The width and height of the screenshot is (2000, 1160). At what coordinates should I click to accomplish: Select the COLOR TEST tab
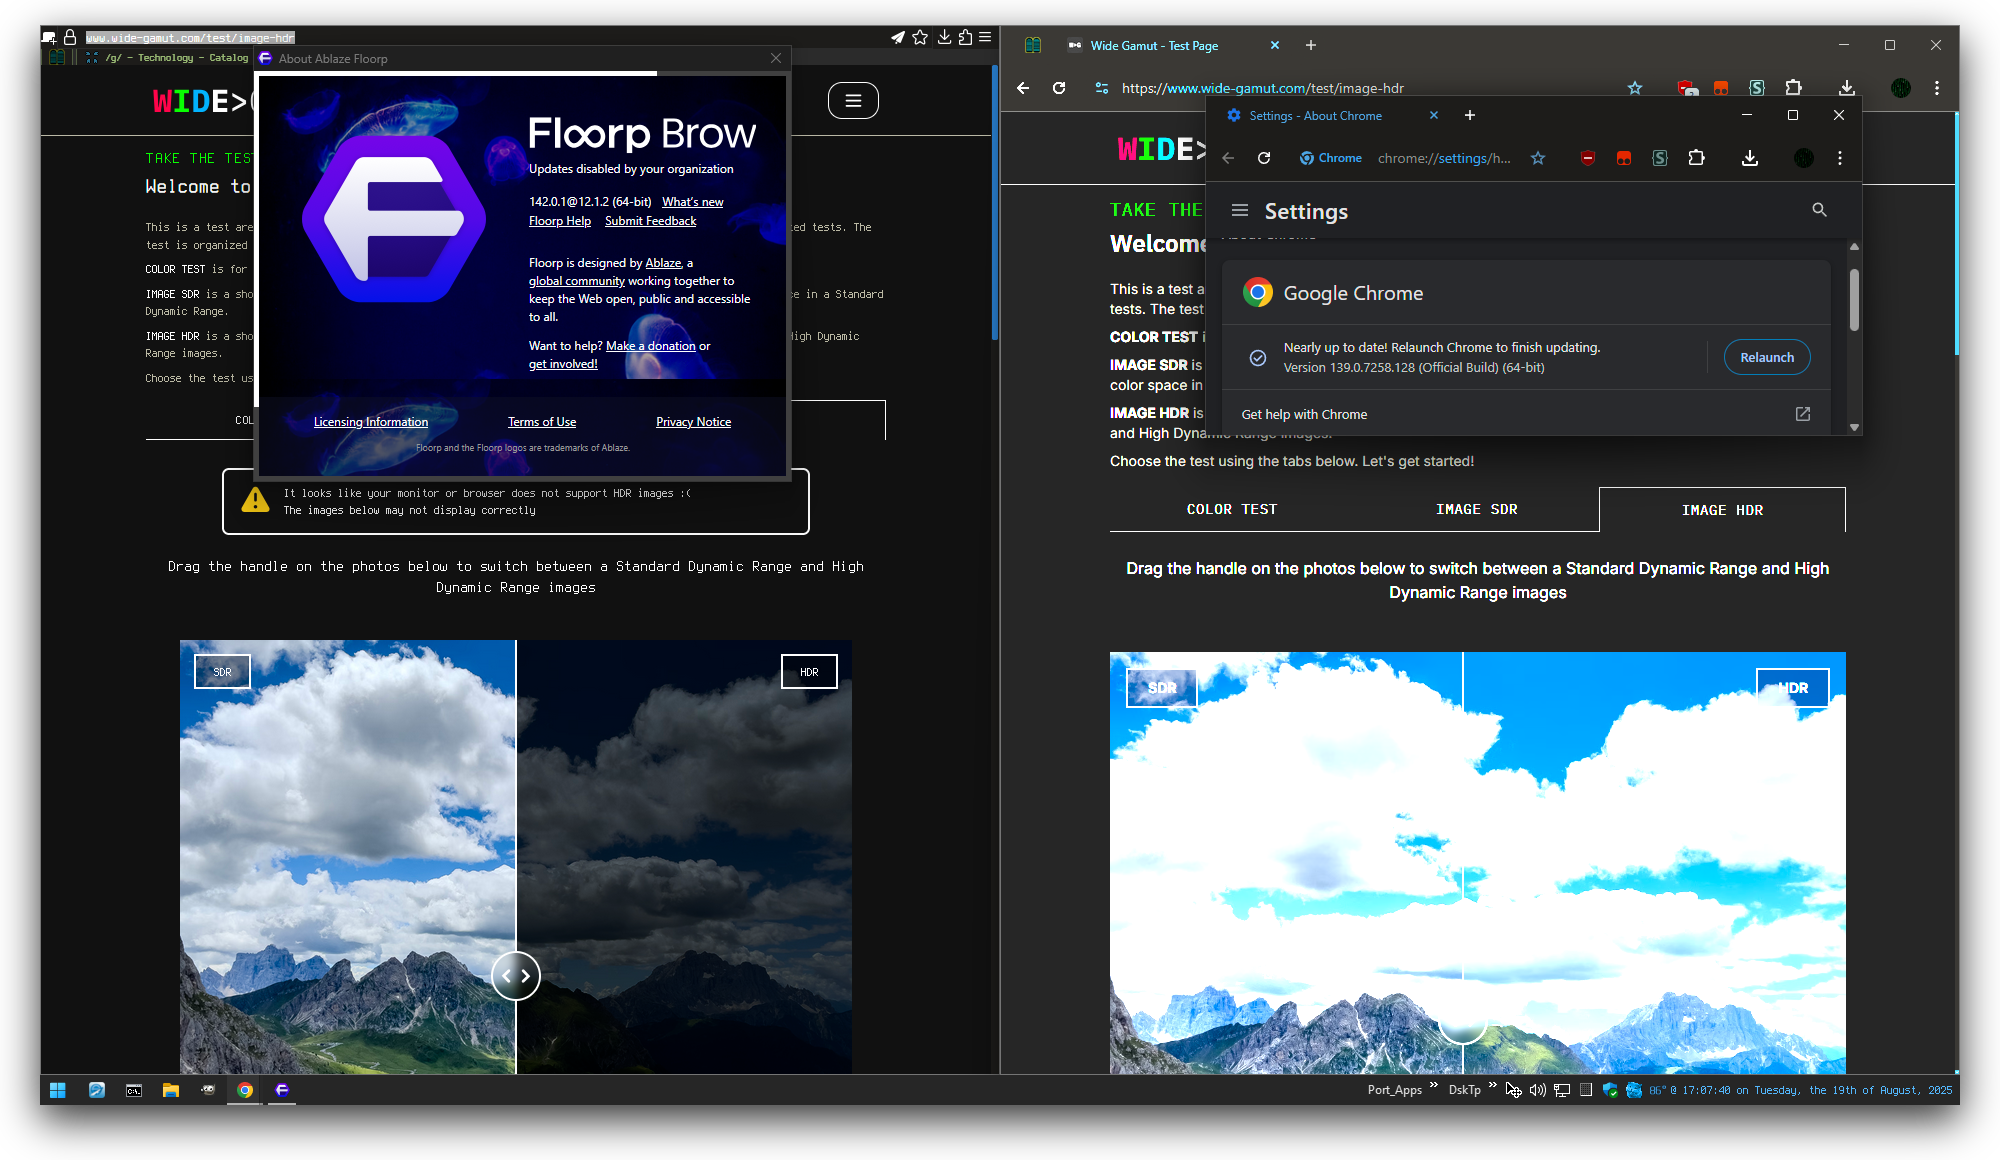[1231, 509]
